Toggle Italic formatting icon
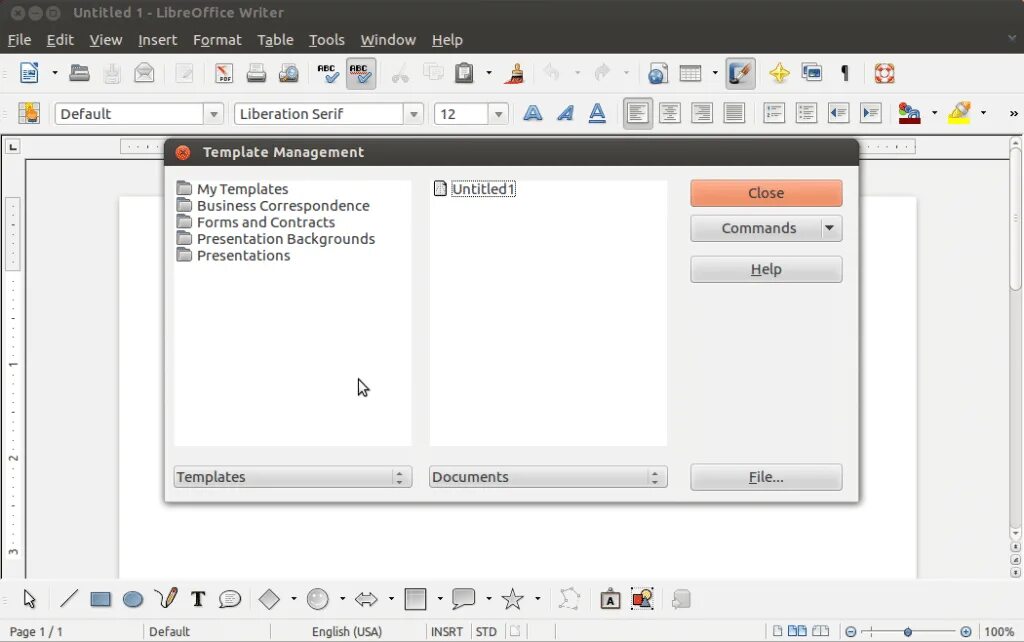This screenshot has width=1024, height=642. (x=566, y=114)
